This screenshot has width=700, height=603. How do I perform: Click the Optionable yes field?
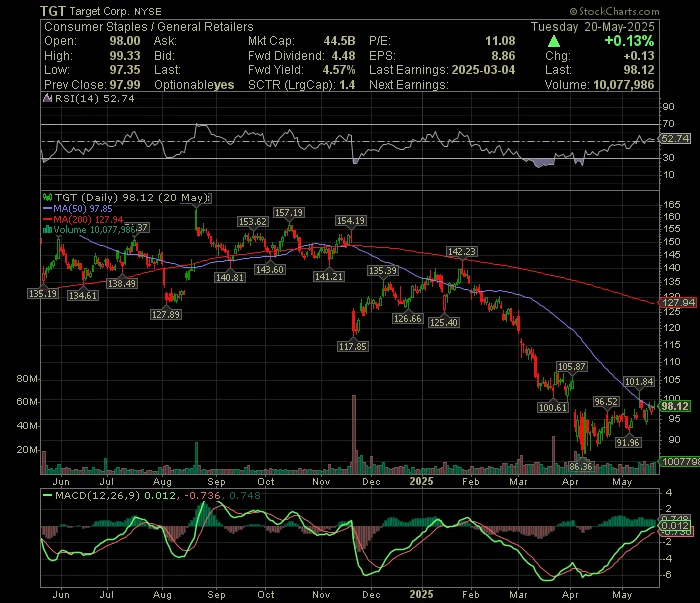[x=194, y=85]
